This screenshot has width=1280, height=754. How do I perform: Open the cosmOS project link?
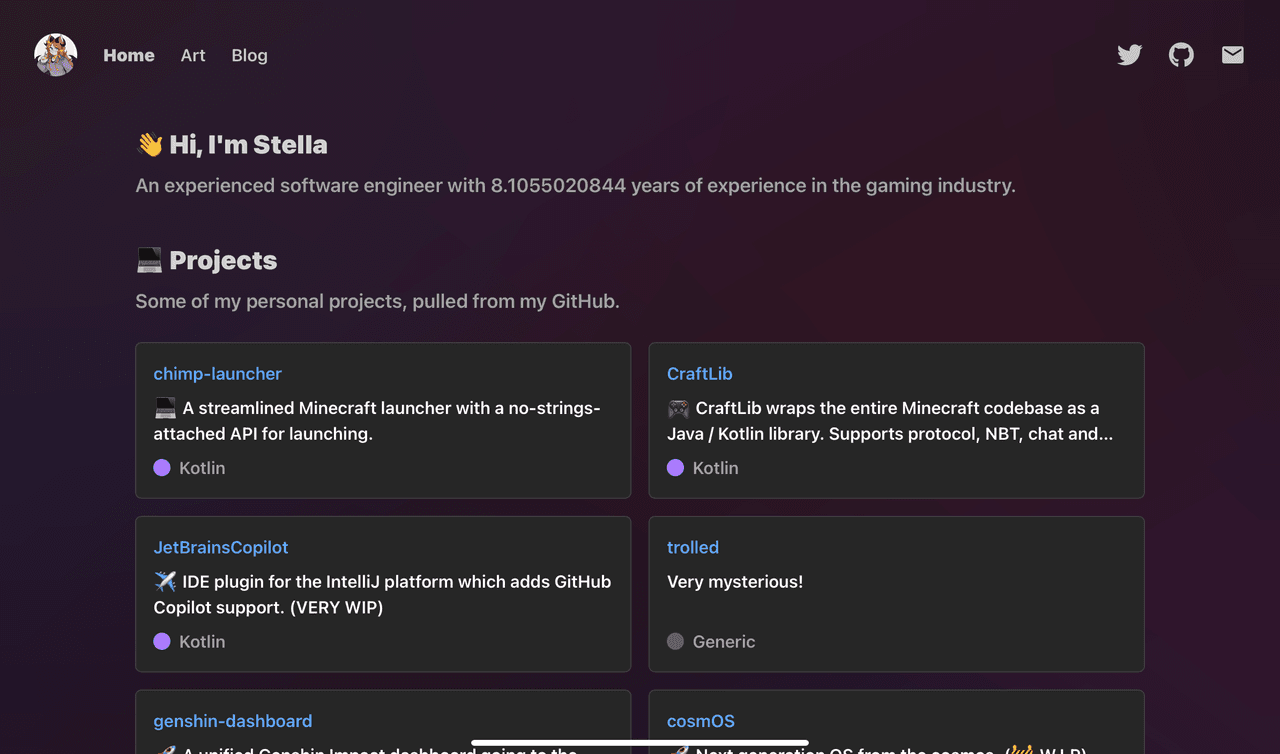pyautogui.click(x=701, y=721)
